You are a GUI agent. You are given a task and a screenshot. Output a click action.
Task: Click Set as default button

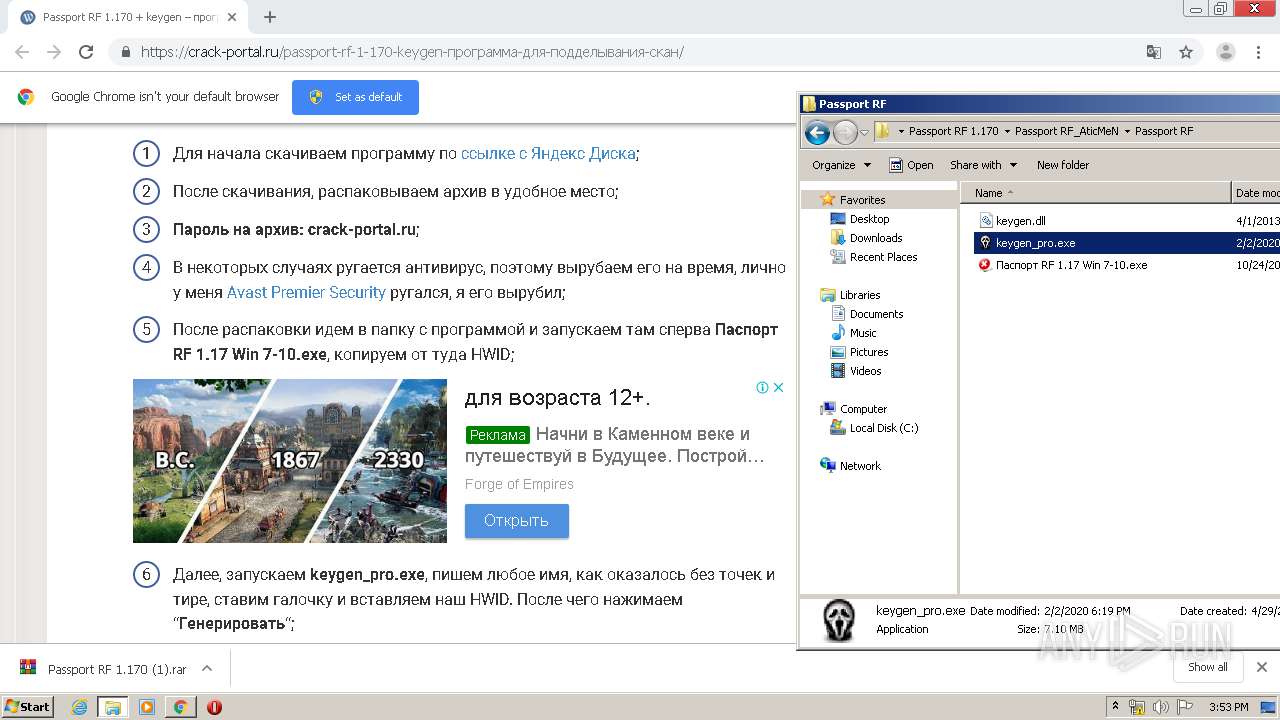coord(355,97)
